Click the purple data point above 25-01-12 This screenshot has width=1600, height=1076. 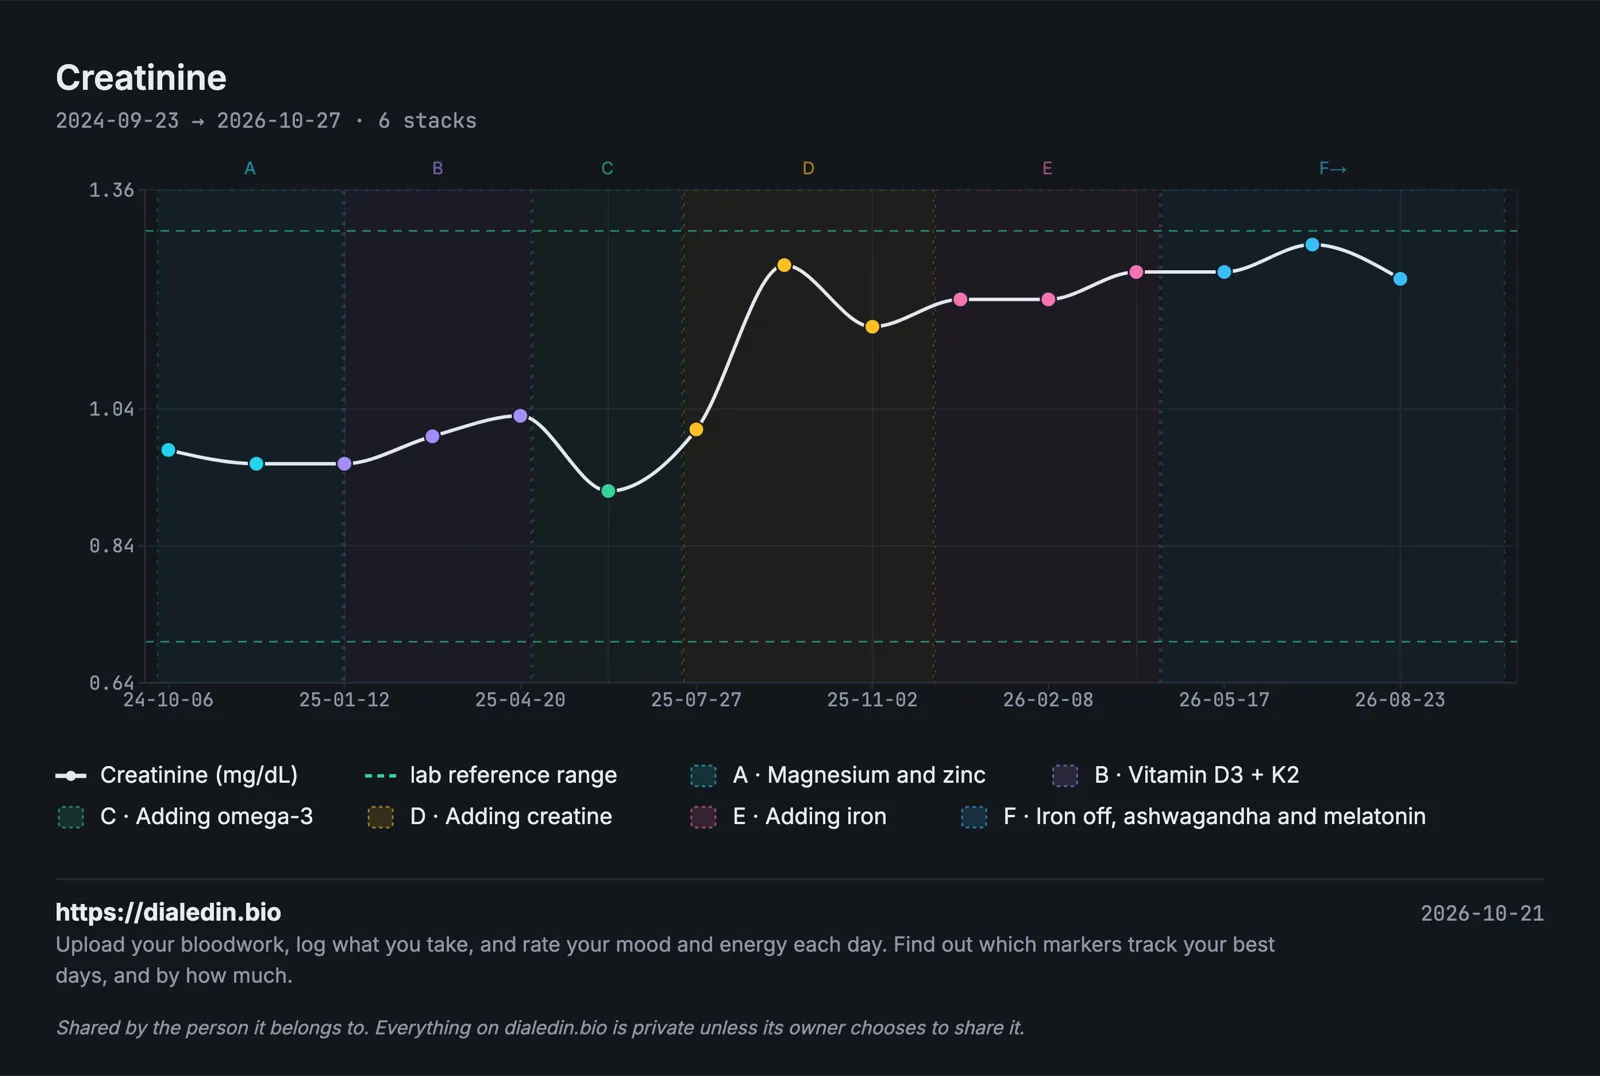pyautogui.click(x=344, y=464)
